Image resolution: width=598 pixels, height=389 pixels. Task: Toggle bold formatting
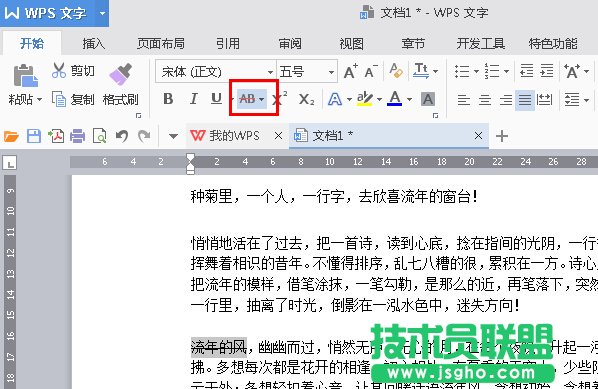click(x=168, y=99)
